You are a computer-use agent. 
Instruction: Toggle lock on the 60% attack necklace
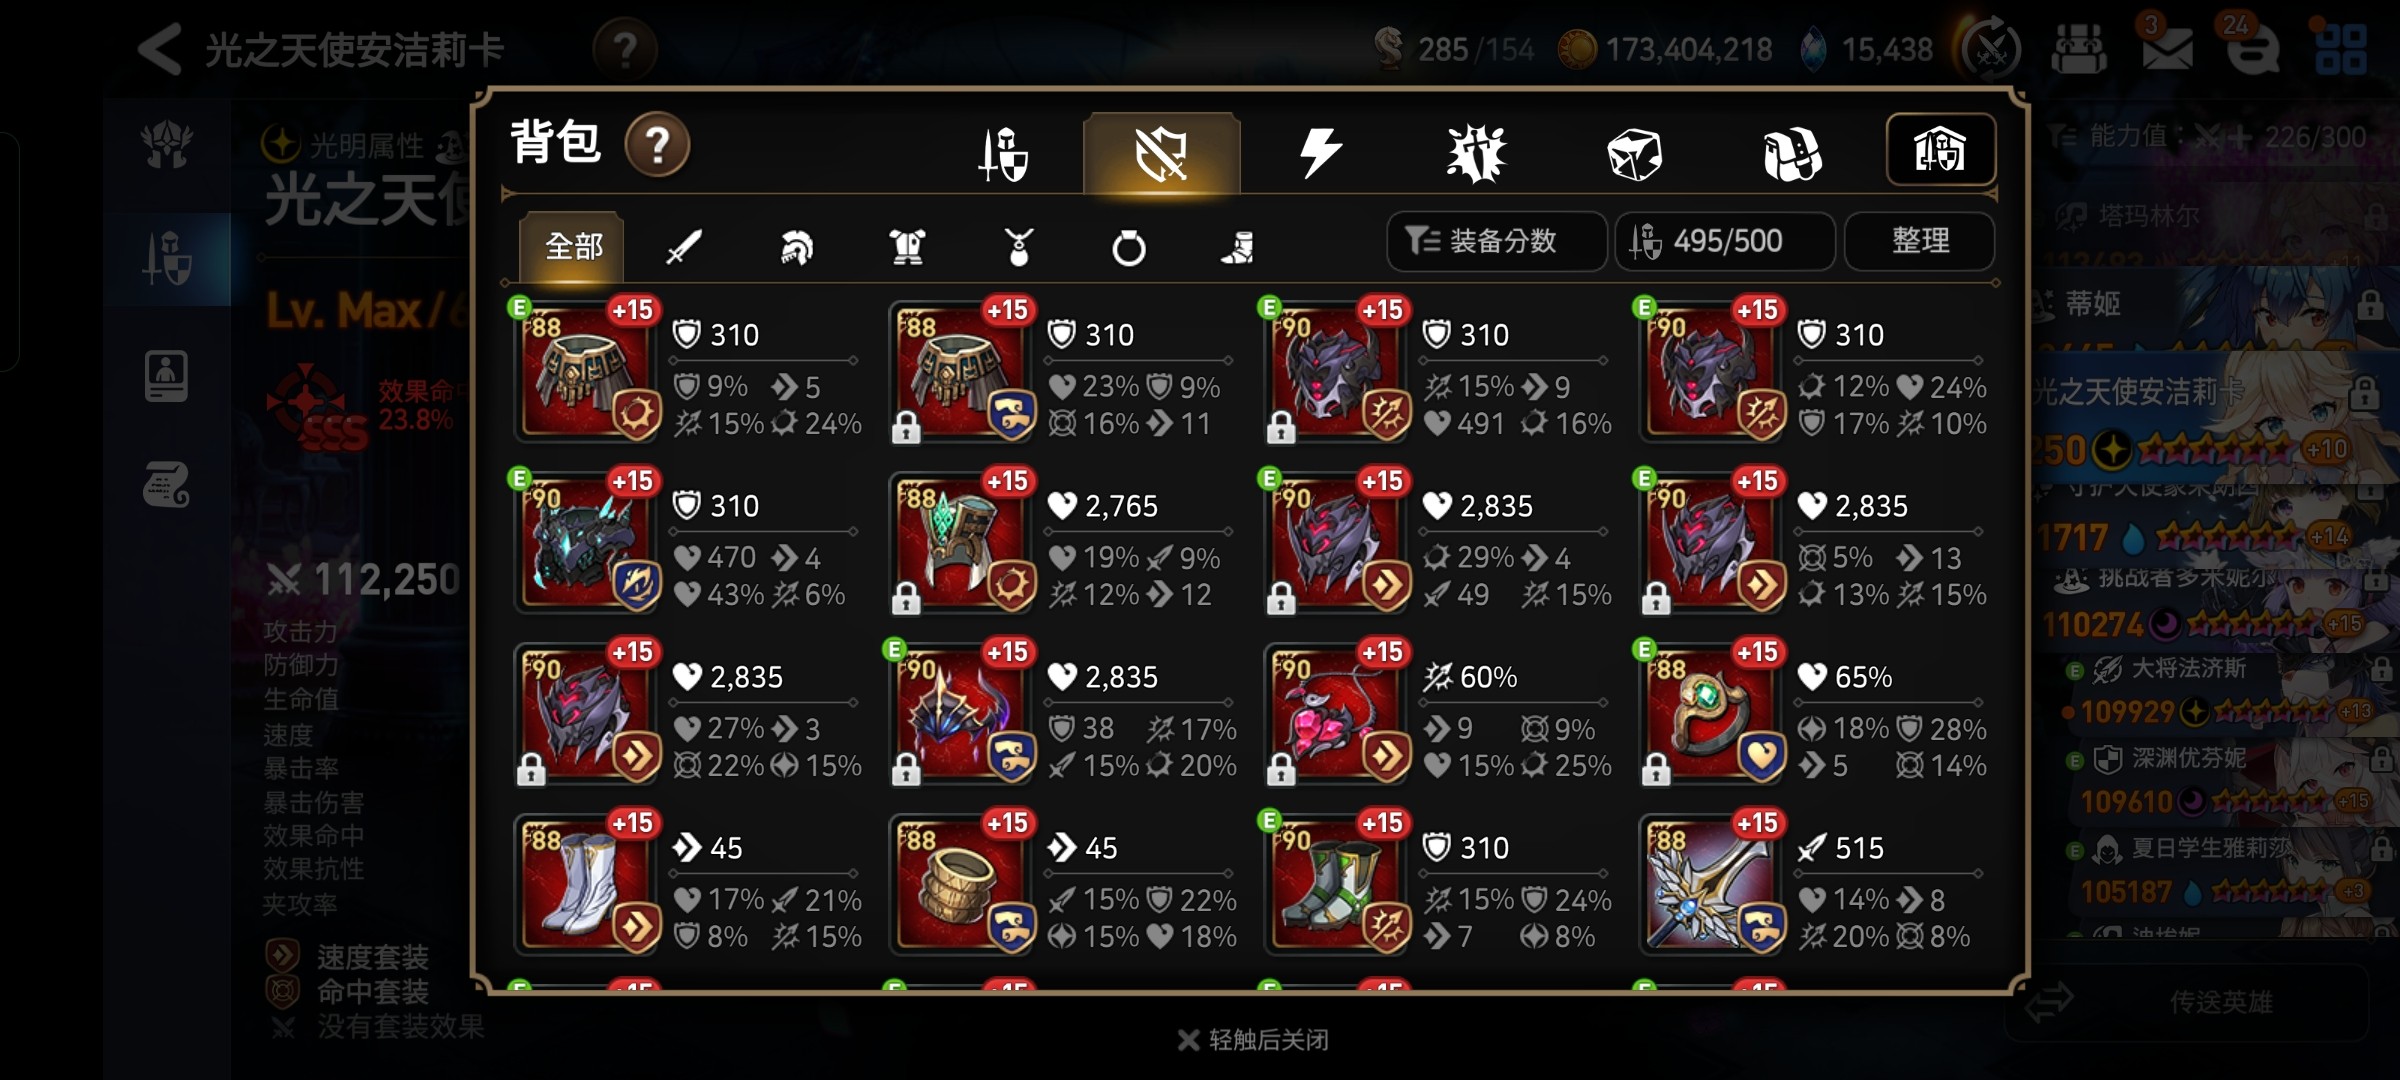[1281, 770]
